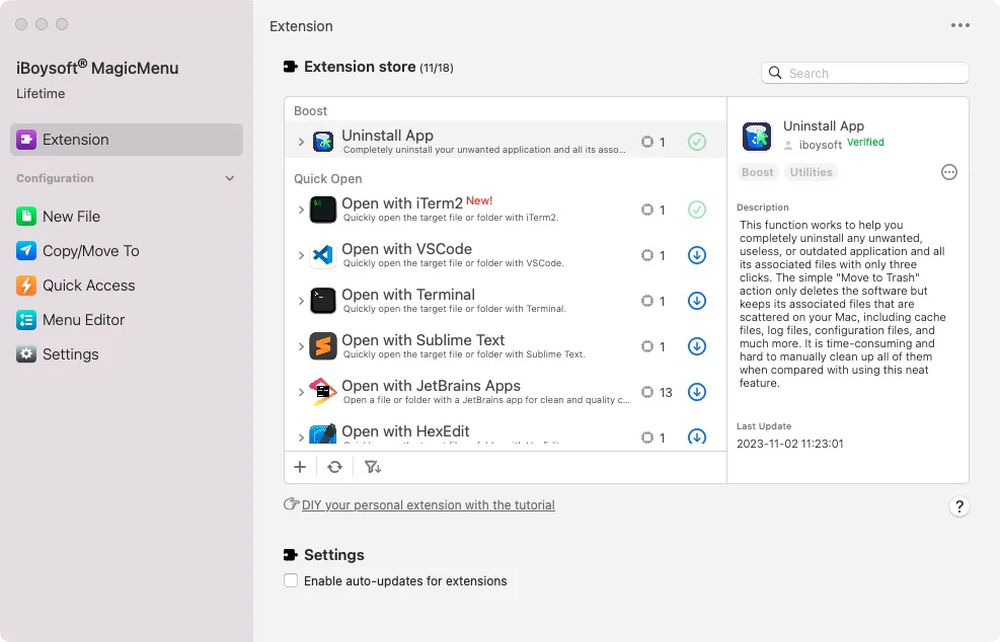Enable auto-updates for extensions checkbox

tap(291, 581)
